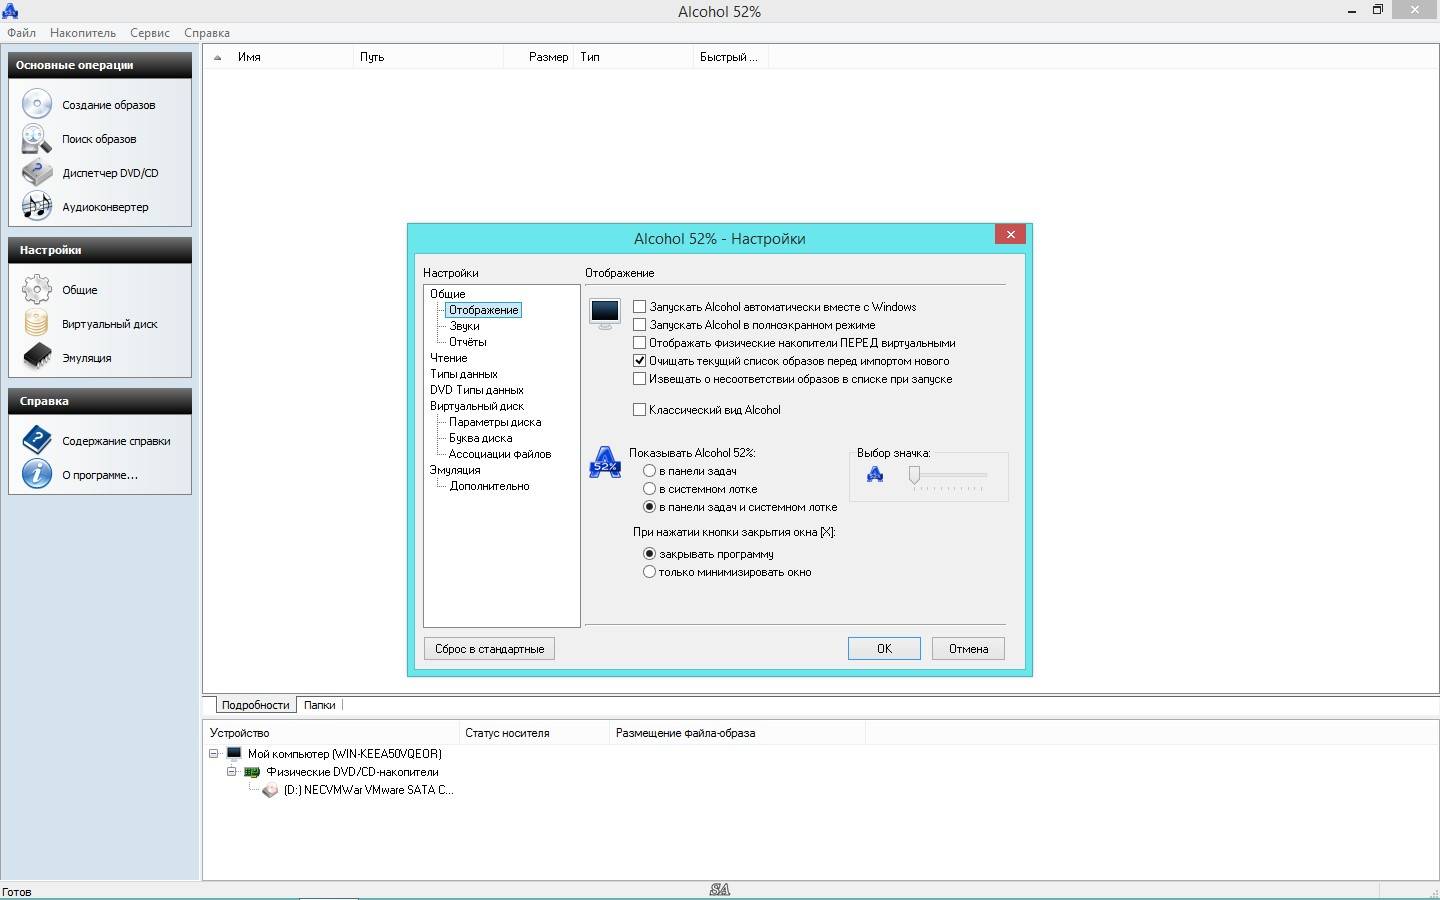
Task: Open the Файл menu
Action: tap(21, 32)
